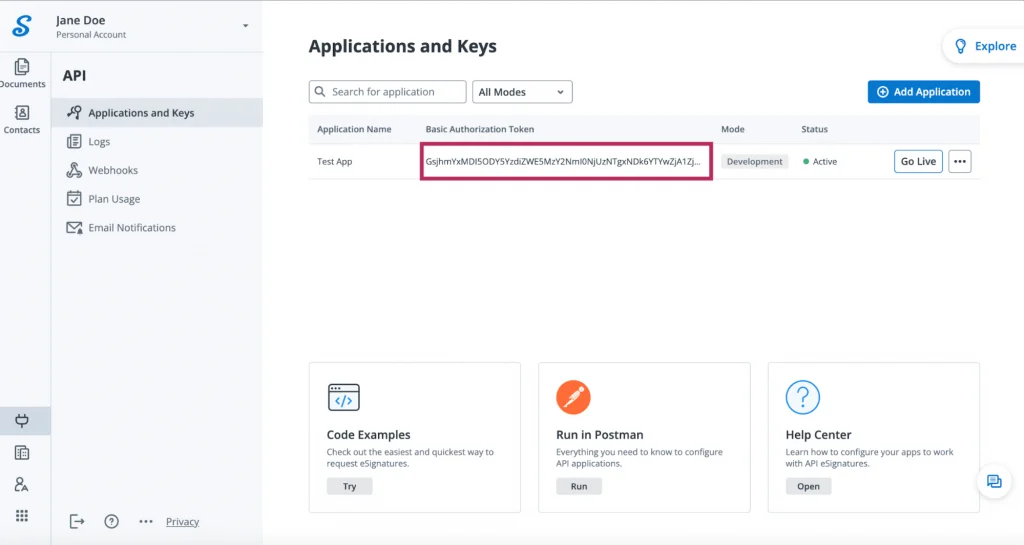Open Webhooks in API menu
The image size is (1024, 545).
(x=112, y=171)
